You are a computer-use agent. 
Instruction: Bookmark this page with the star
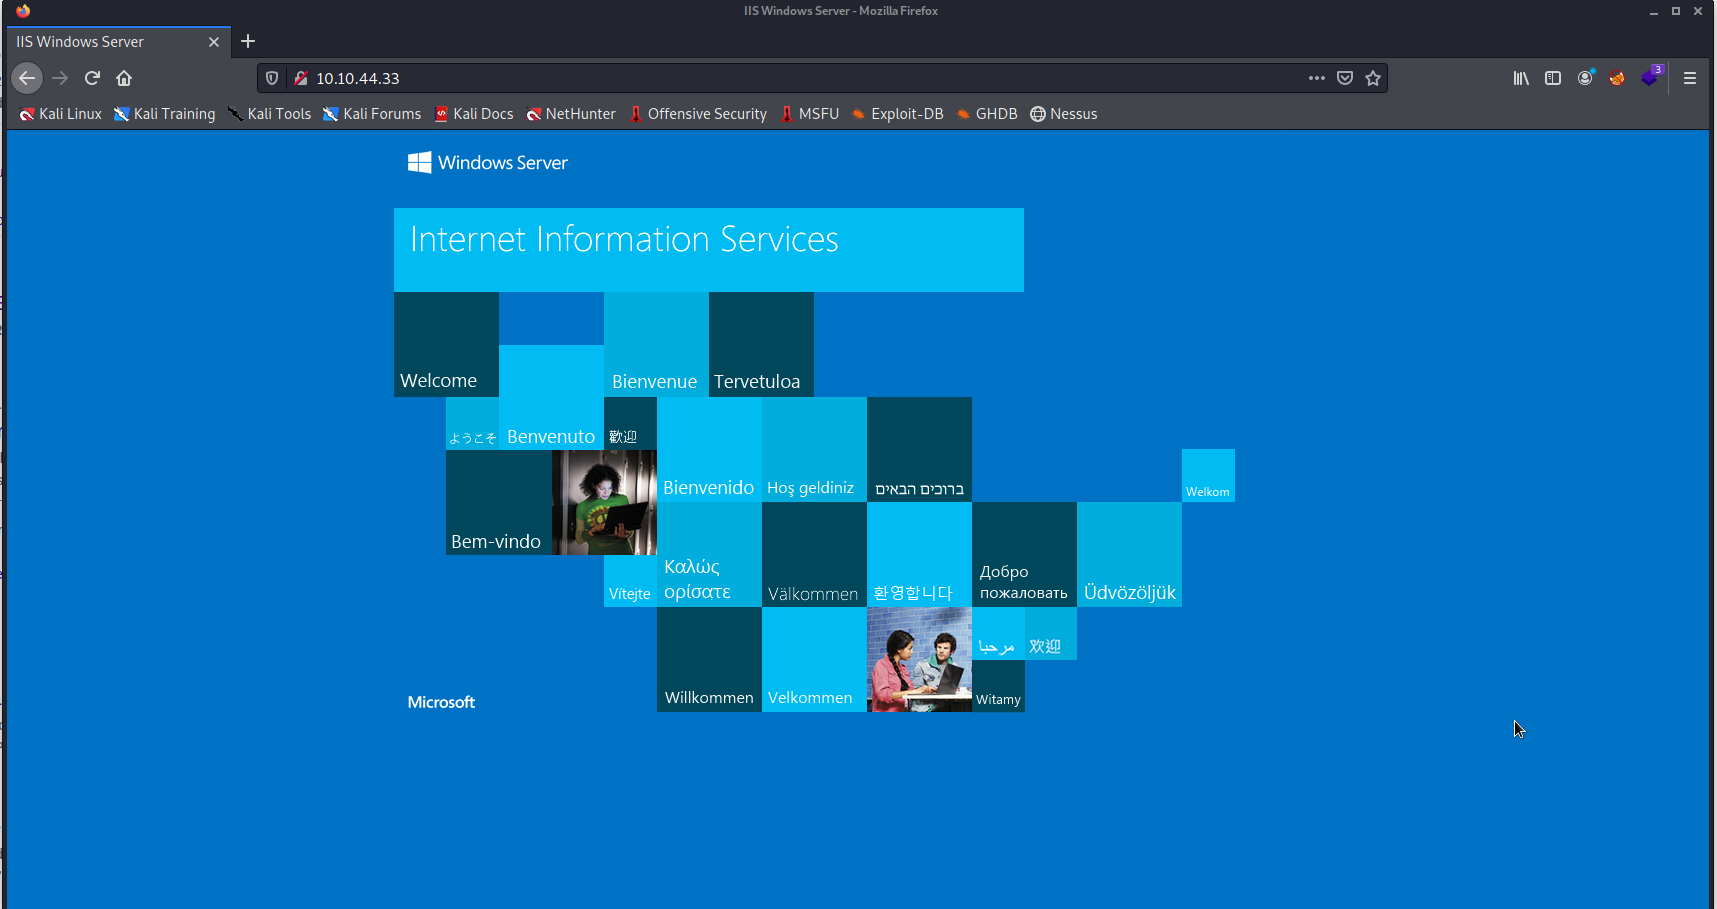(x=1373, y=78)
